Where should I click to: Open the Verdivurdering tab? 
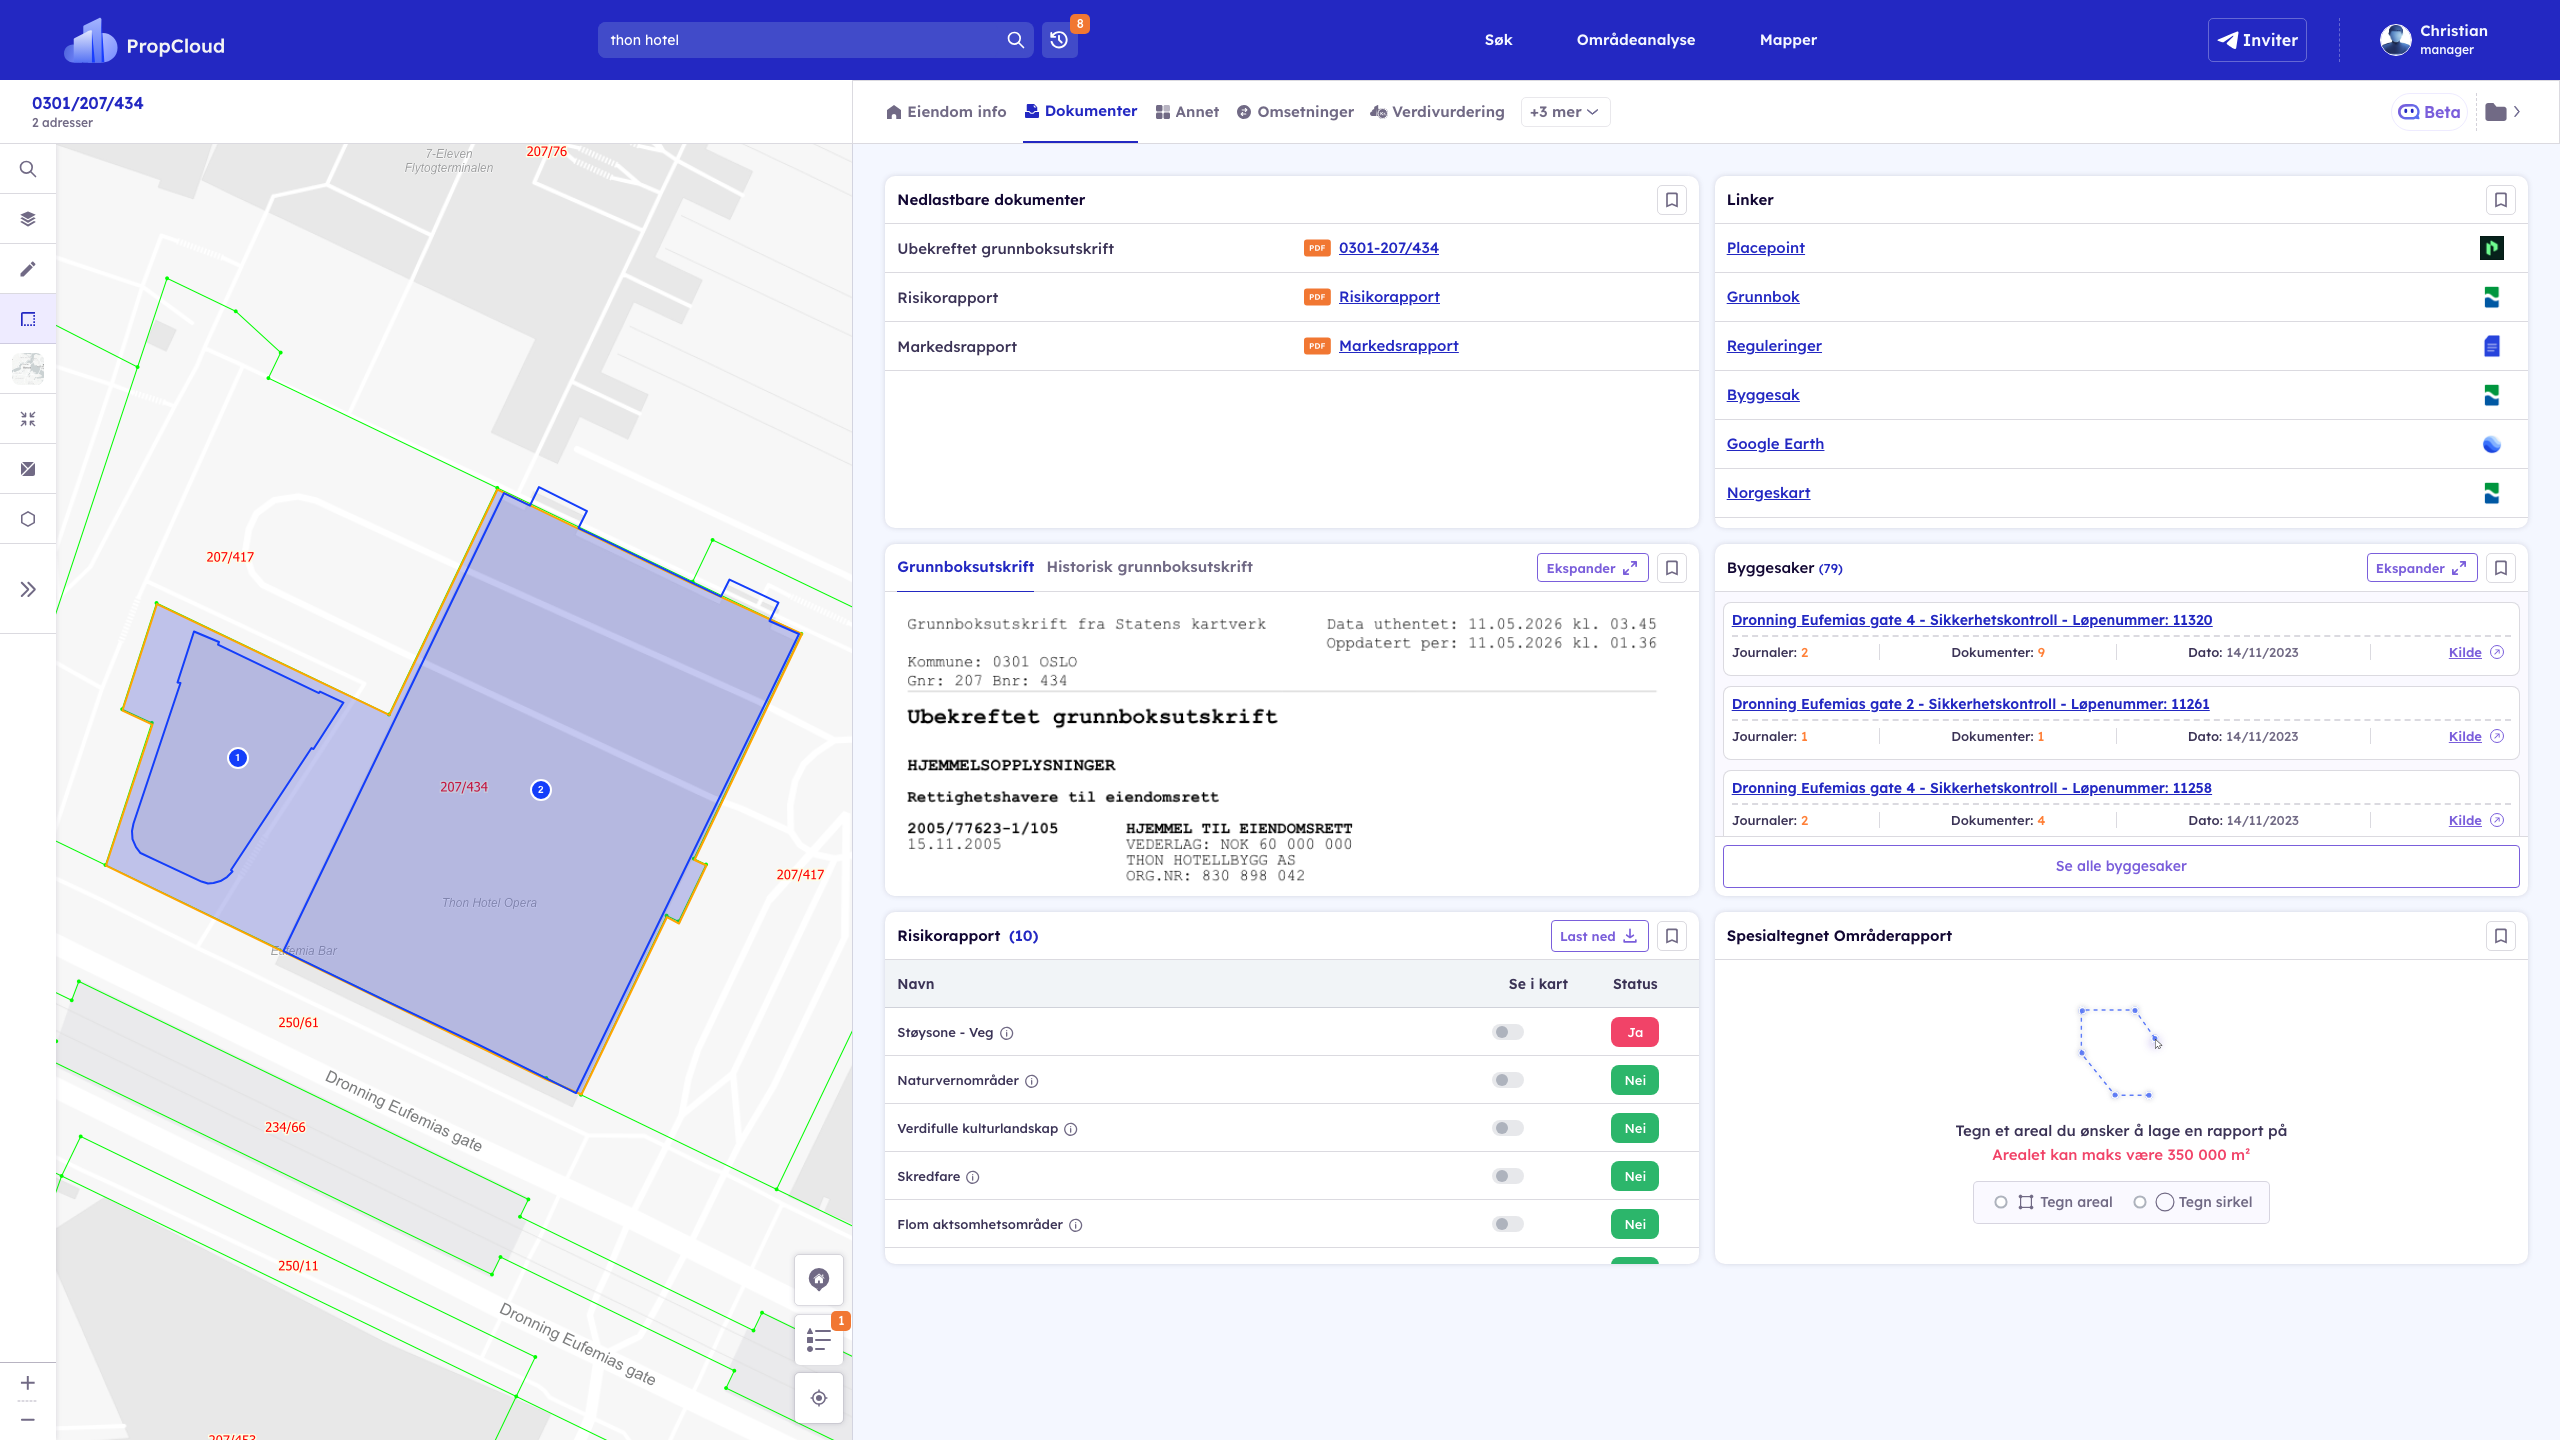[x=1437, y=112]
